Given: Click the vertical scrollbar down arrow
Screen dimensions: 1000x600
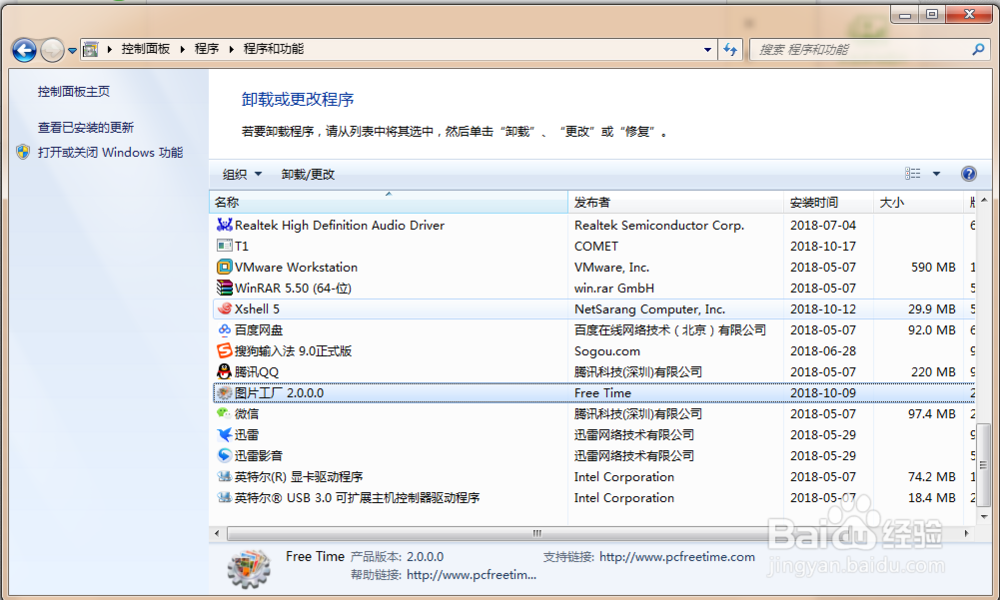Looking at the screenshot, I should 984,516.
